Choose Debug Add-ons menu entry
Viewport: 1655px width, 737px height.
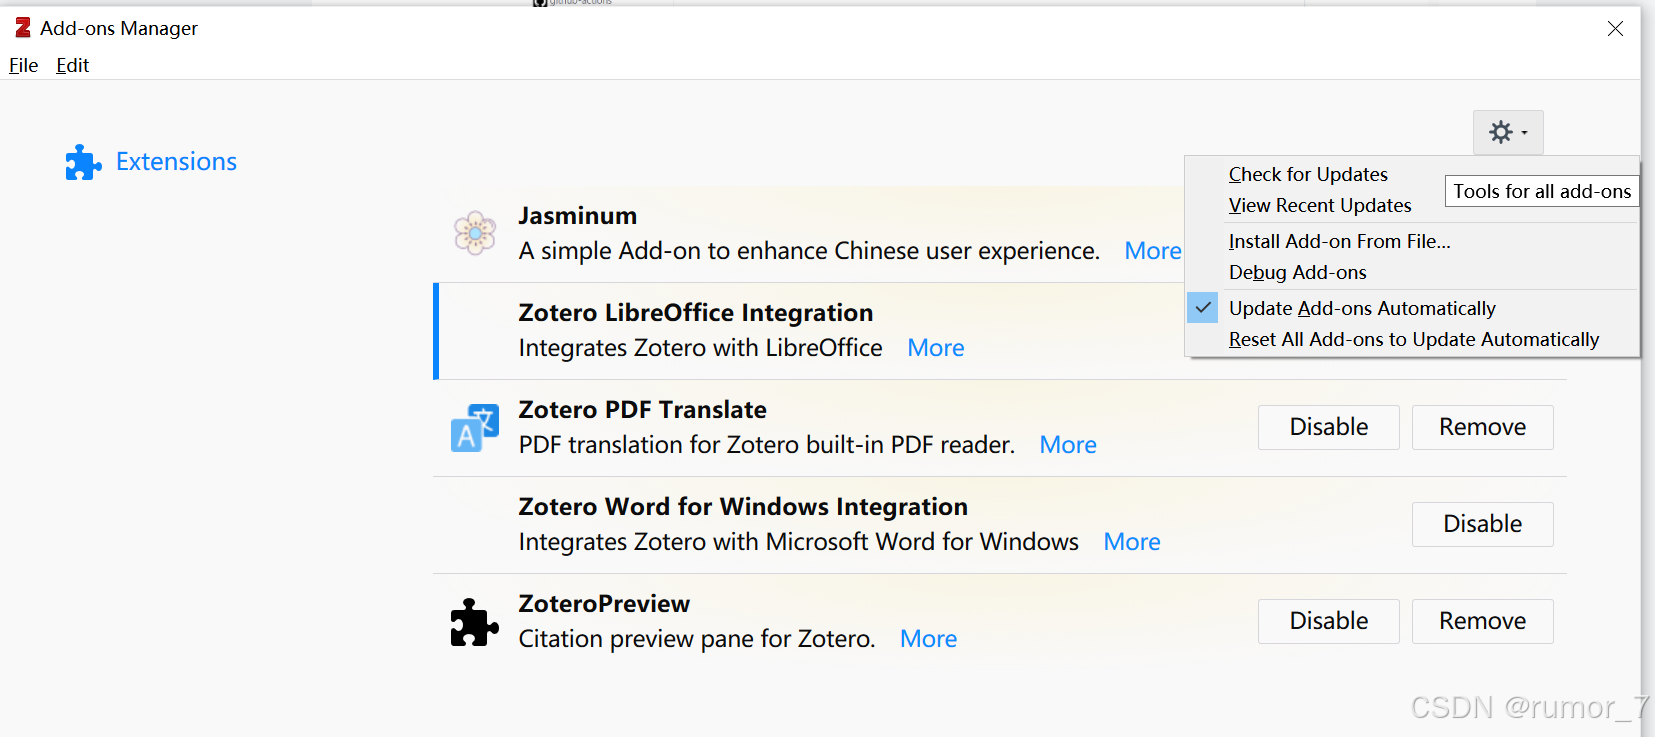pos(1297,272)
